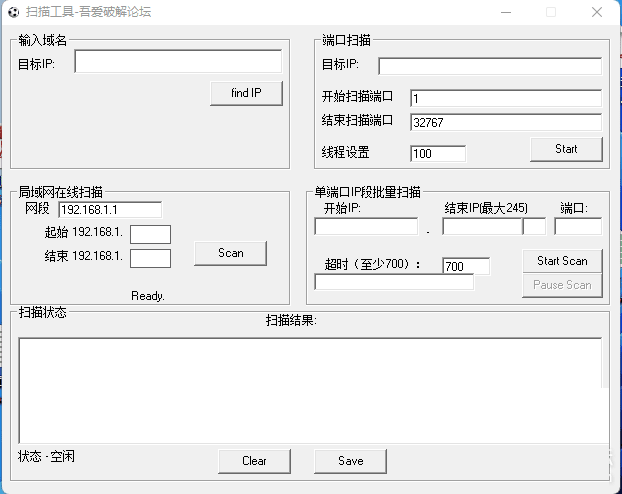Screen dimensions: 622x494
Task: Click the 端口 input field in batch scan
Action: click(x=578, y=226)
